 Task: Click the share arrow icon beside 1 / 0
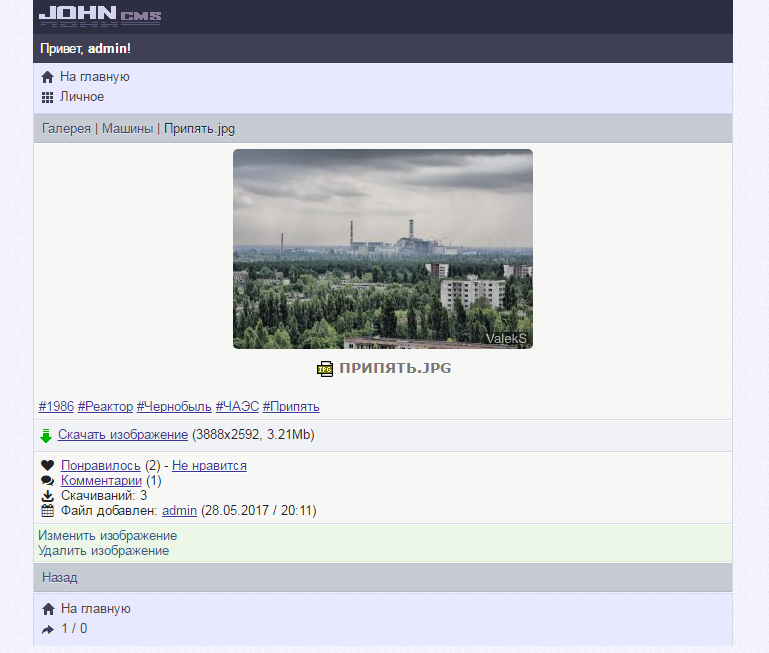click(x=48, y=629)
